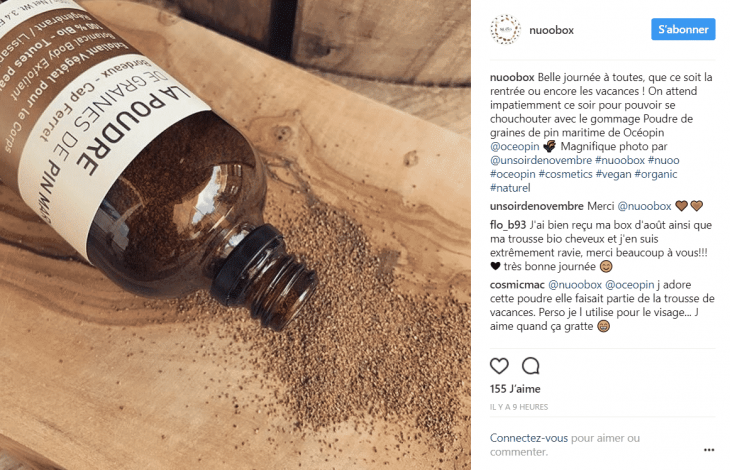Click the powder bottle post photo
This screenshot has height=470, width=730.
click(x=235, y=235)
